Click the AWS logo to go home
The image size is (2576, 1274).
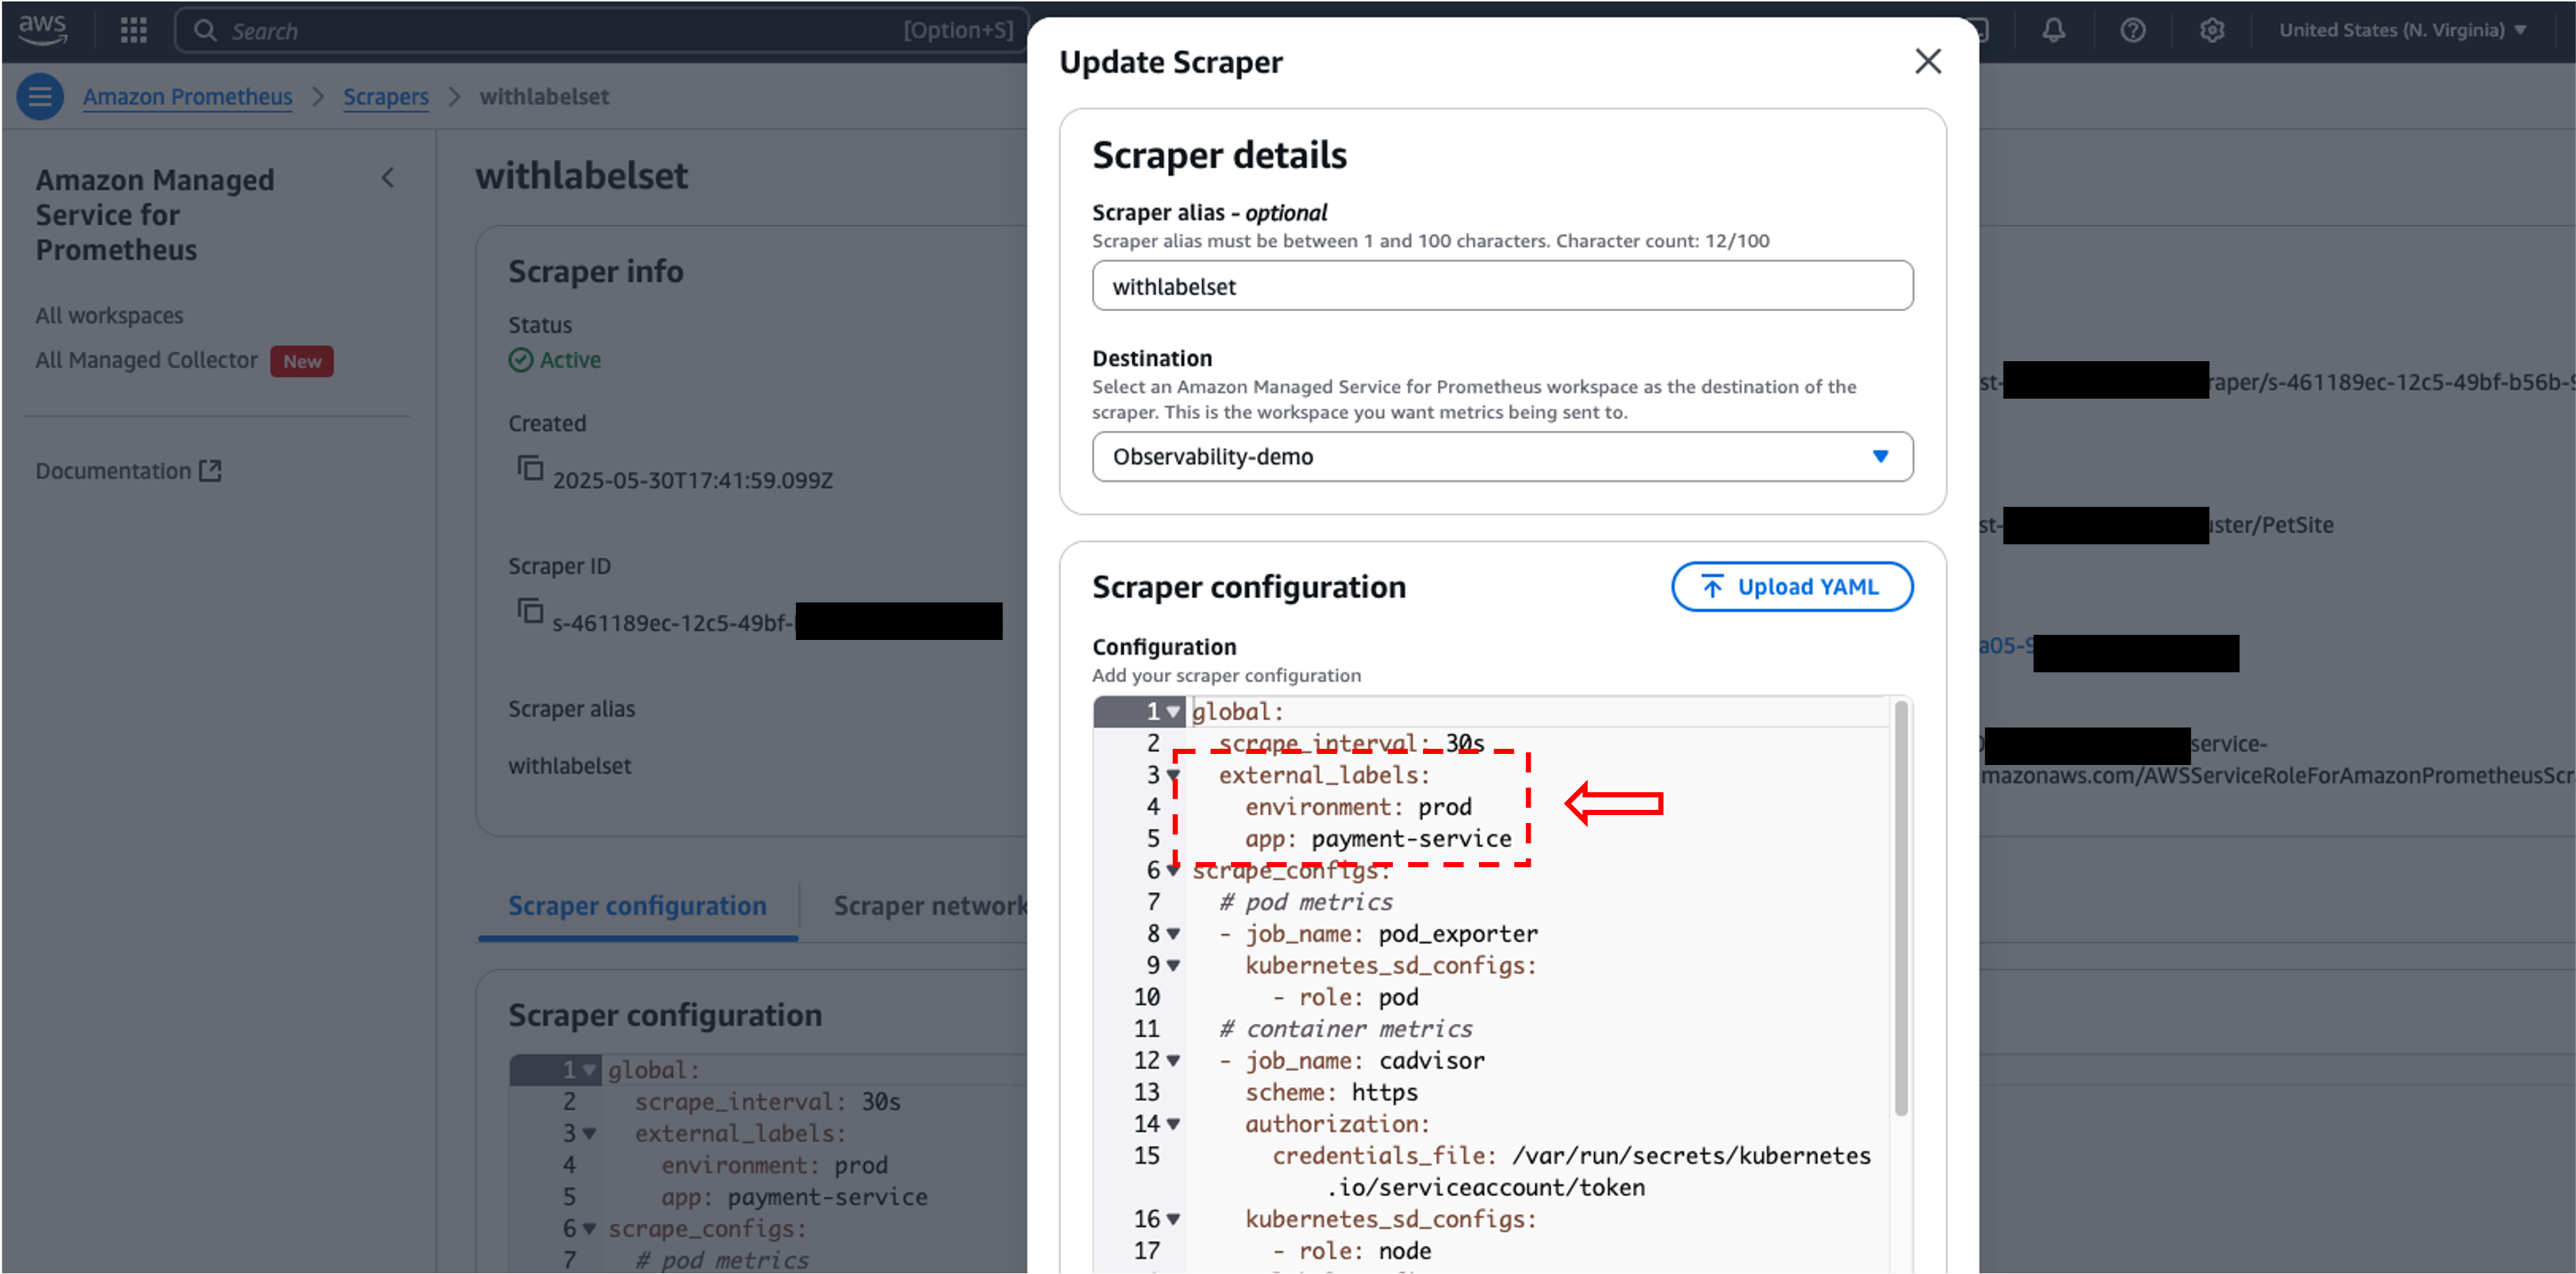tap(42, 30)
